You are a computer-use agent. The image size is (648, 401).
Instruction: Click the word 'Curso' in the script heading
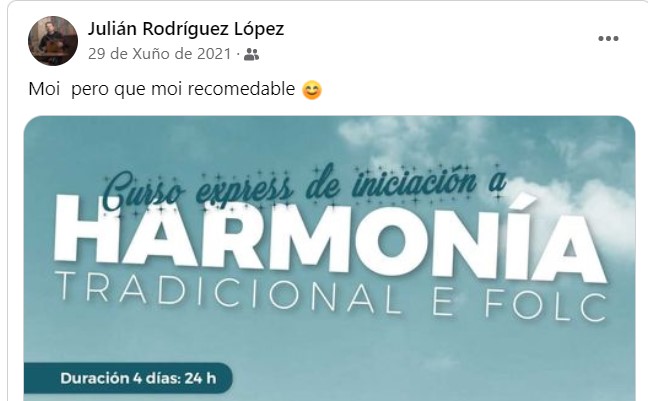point(143,192)
